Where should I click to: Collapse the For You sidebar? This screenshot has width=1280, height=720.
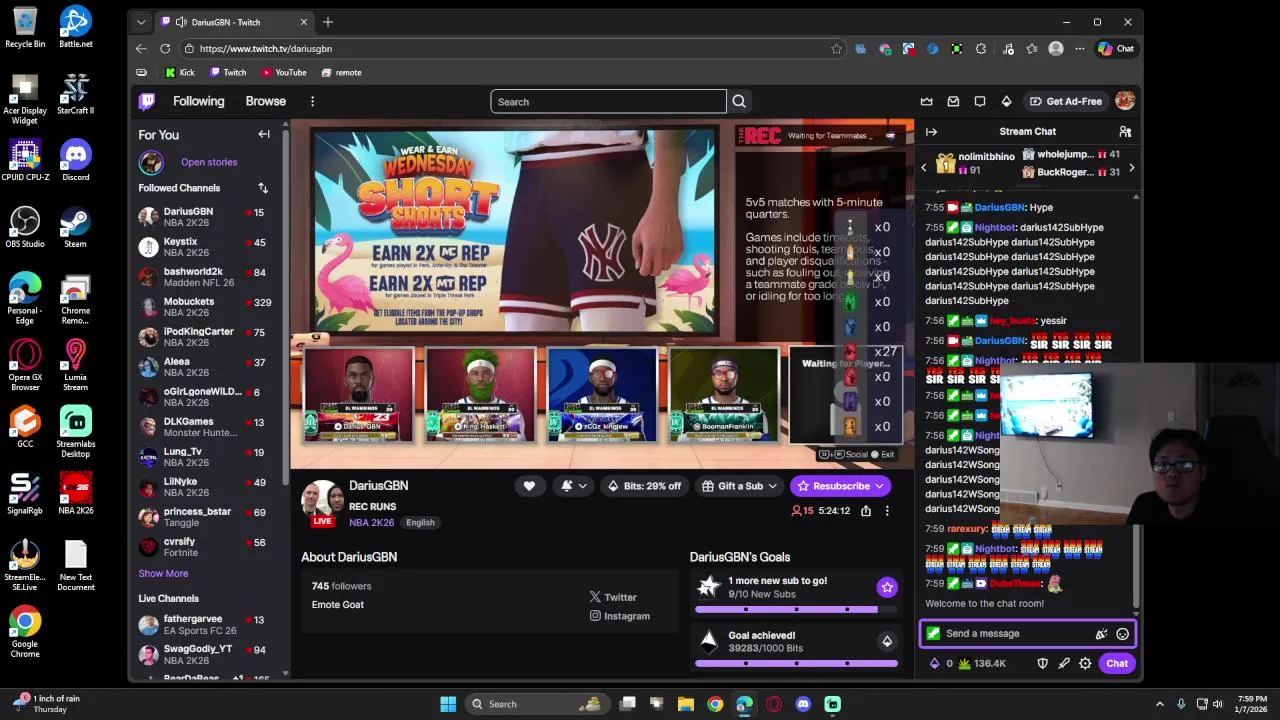[x=264, y=134]
